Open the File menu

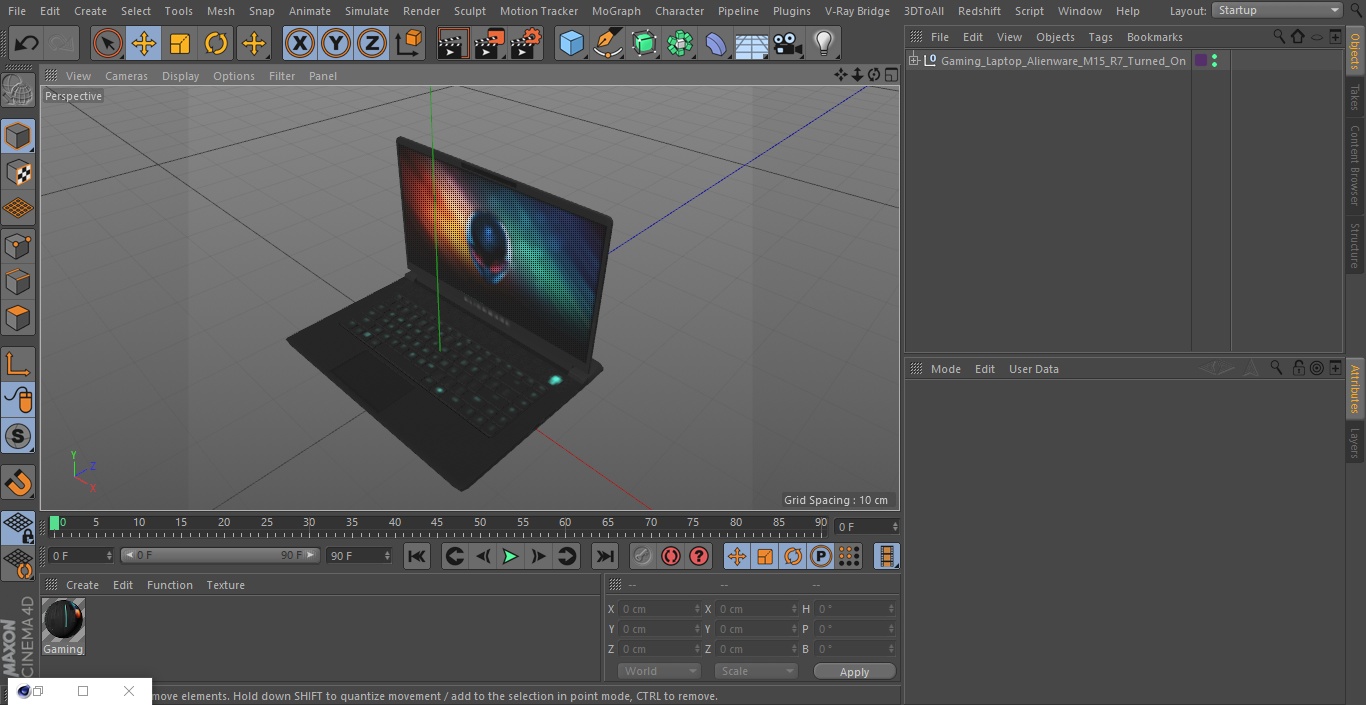17,10
